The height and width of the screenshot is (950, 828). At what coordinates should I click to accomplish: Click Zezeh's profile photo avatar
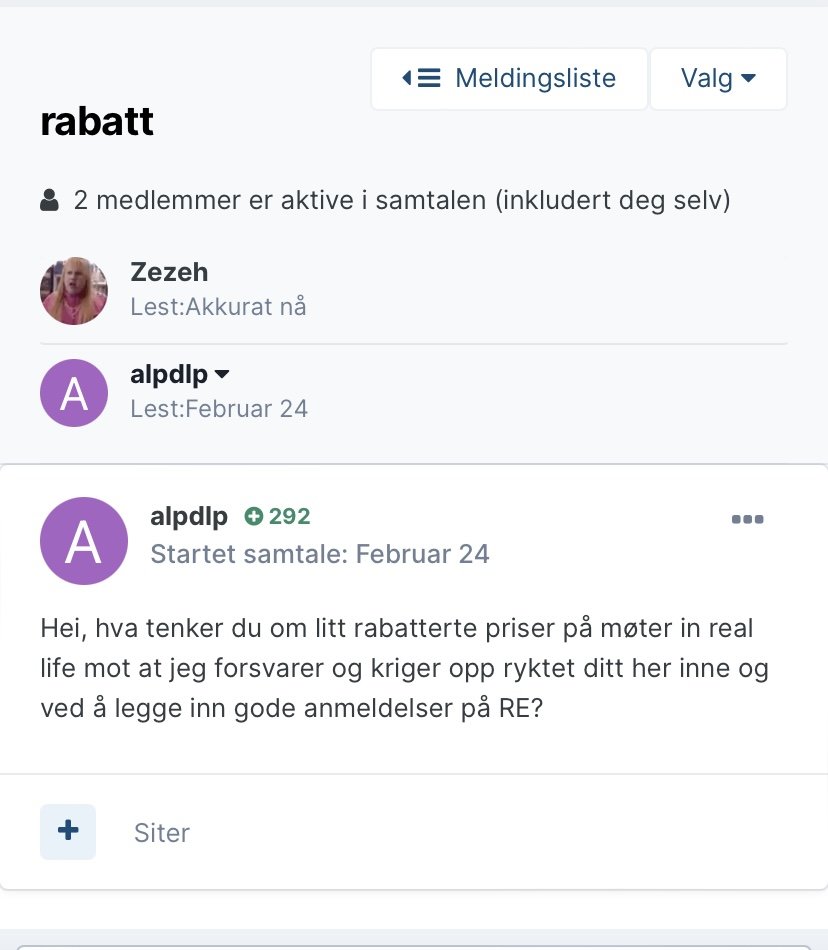tap(74, 290)
